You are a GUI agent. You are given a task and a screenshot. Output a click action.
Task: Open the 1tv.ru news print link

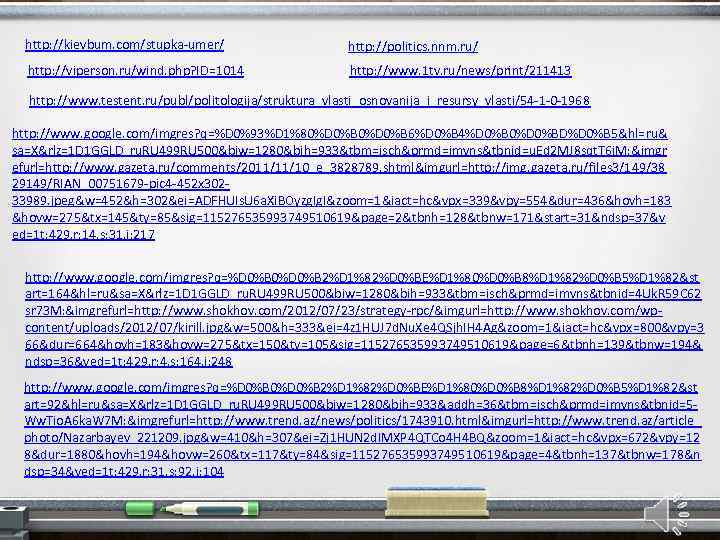[x=460, y=71]
